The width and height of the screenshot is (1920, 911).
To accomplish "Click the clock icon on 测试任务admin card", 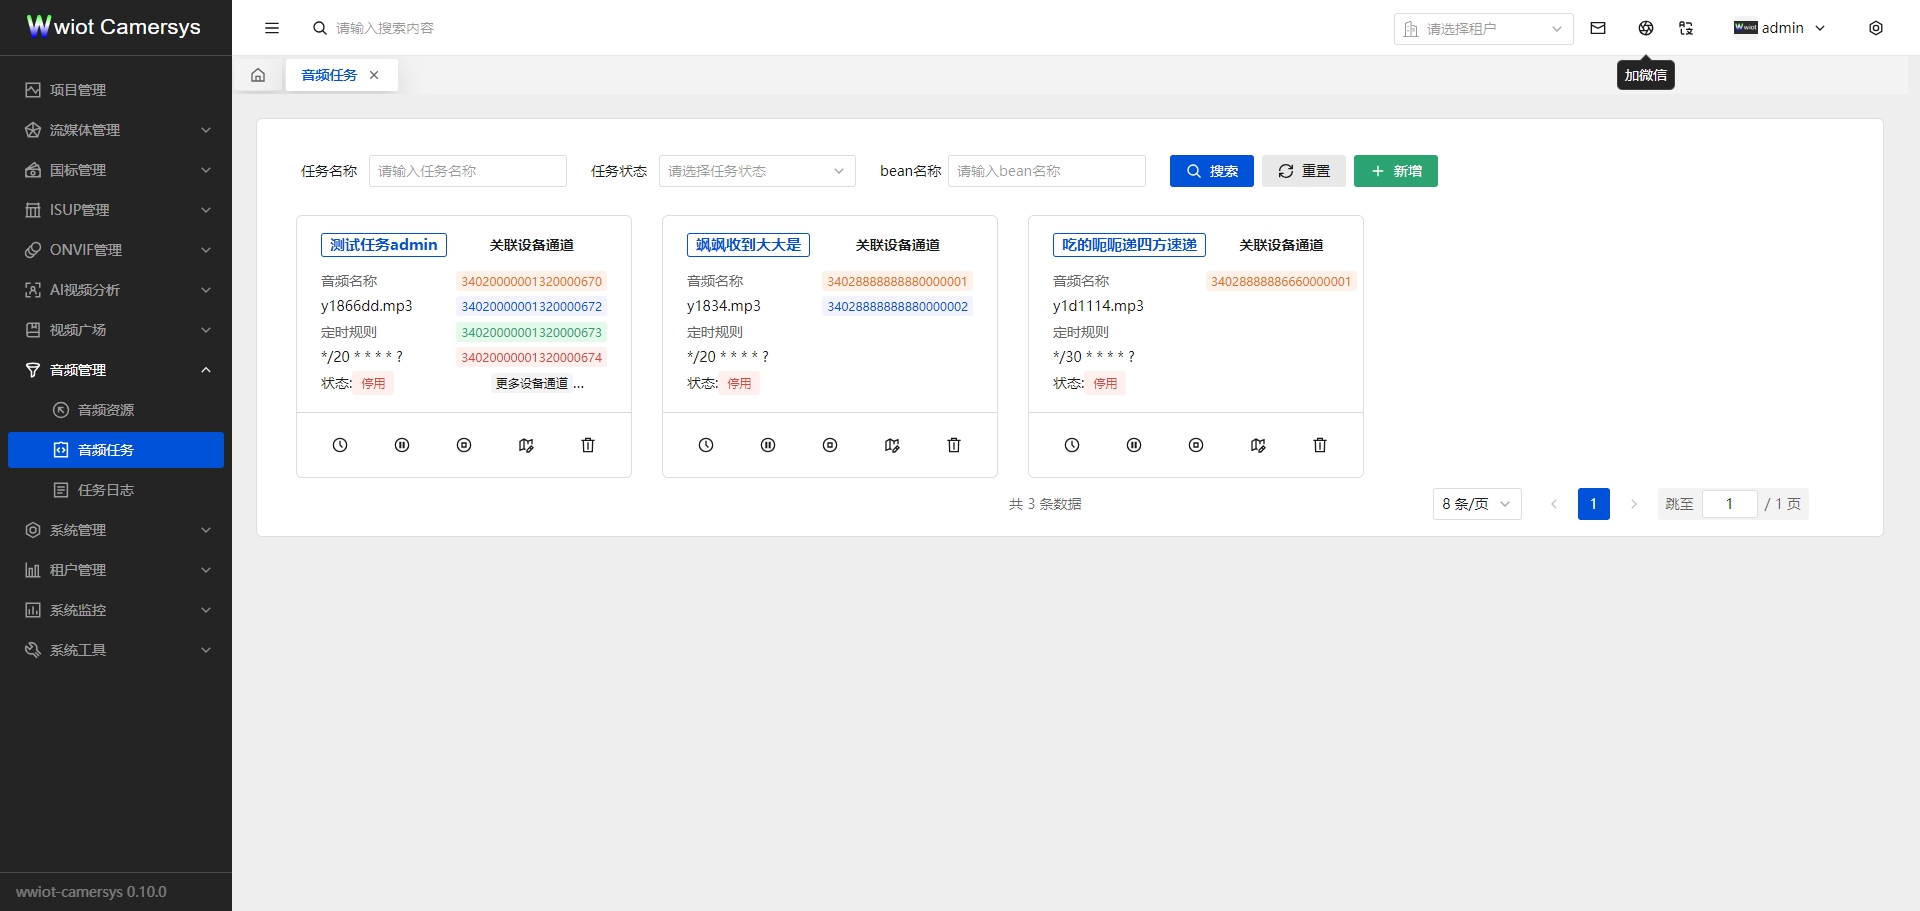I will [340, 445].
